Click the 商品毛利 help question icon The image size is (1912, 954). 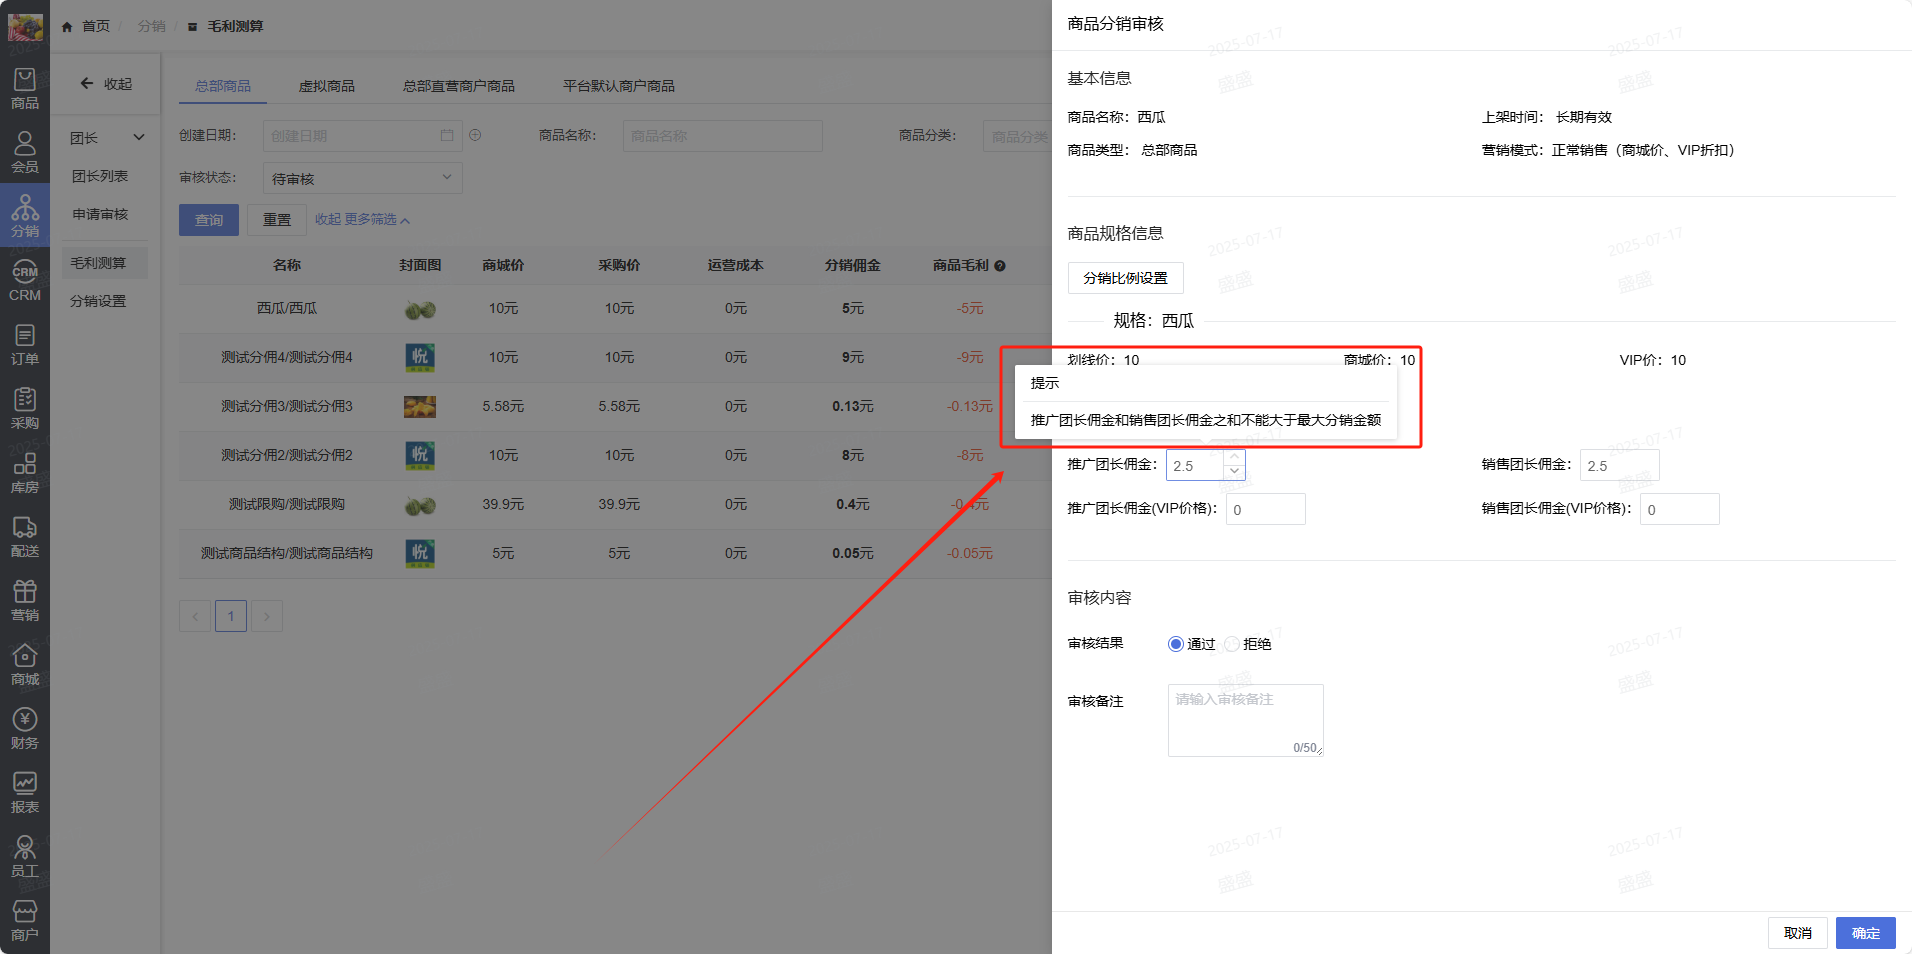[x=1000, y=266]
